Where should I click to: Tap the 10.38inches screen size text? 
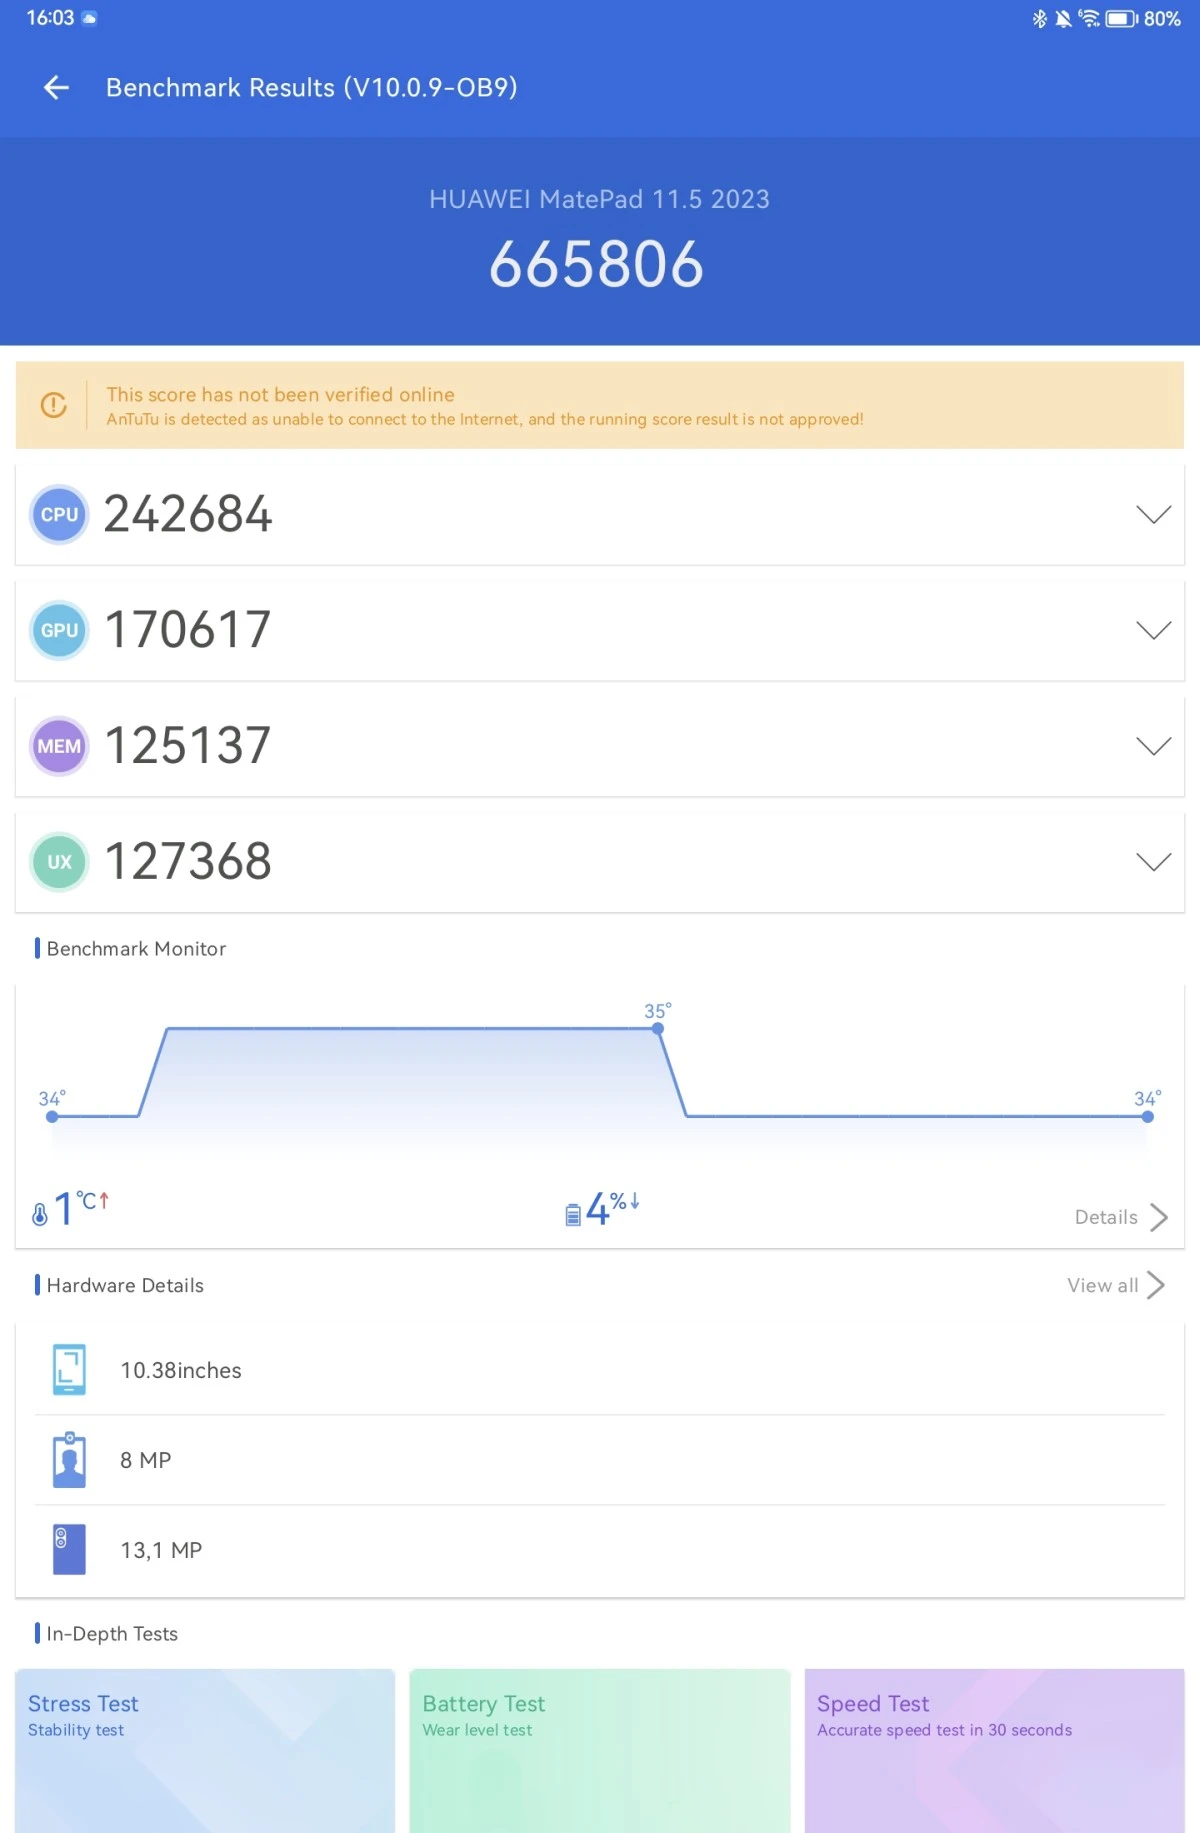pyautogui.click(x=181, y=1370)
